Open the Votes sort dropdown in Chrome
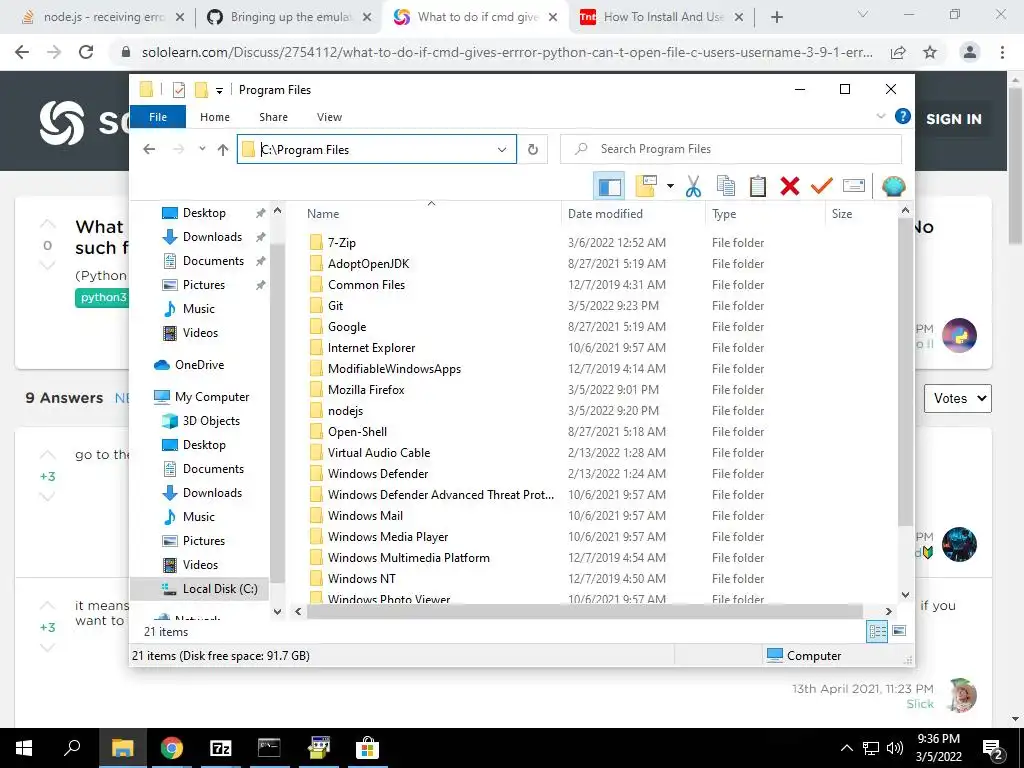 (x=957, y=398)
